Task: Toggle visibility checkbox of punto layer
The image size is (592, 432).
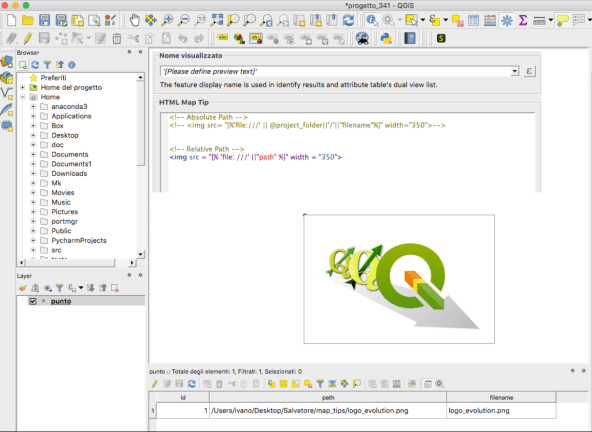Action: (33, 301)
